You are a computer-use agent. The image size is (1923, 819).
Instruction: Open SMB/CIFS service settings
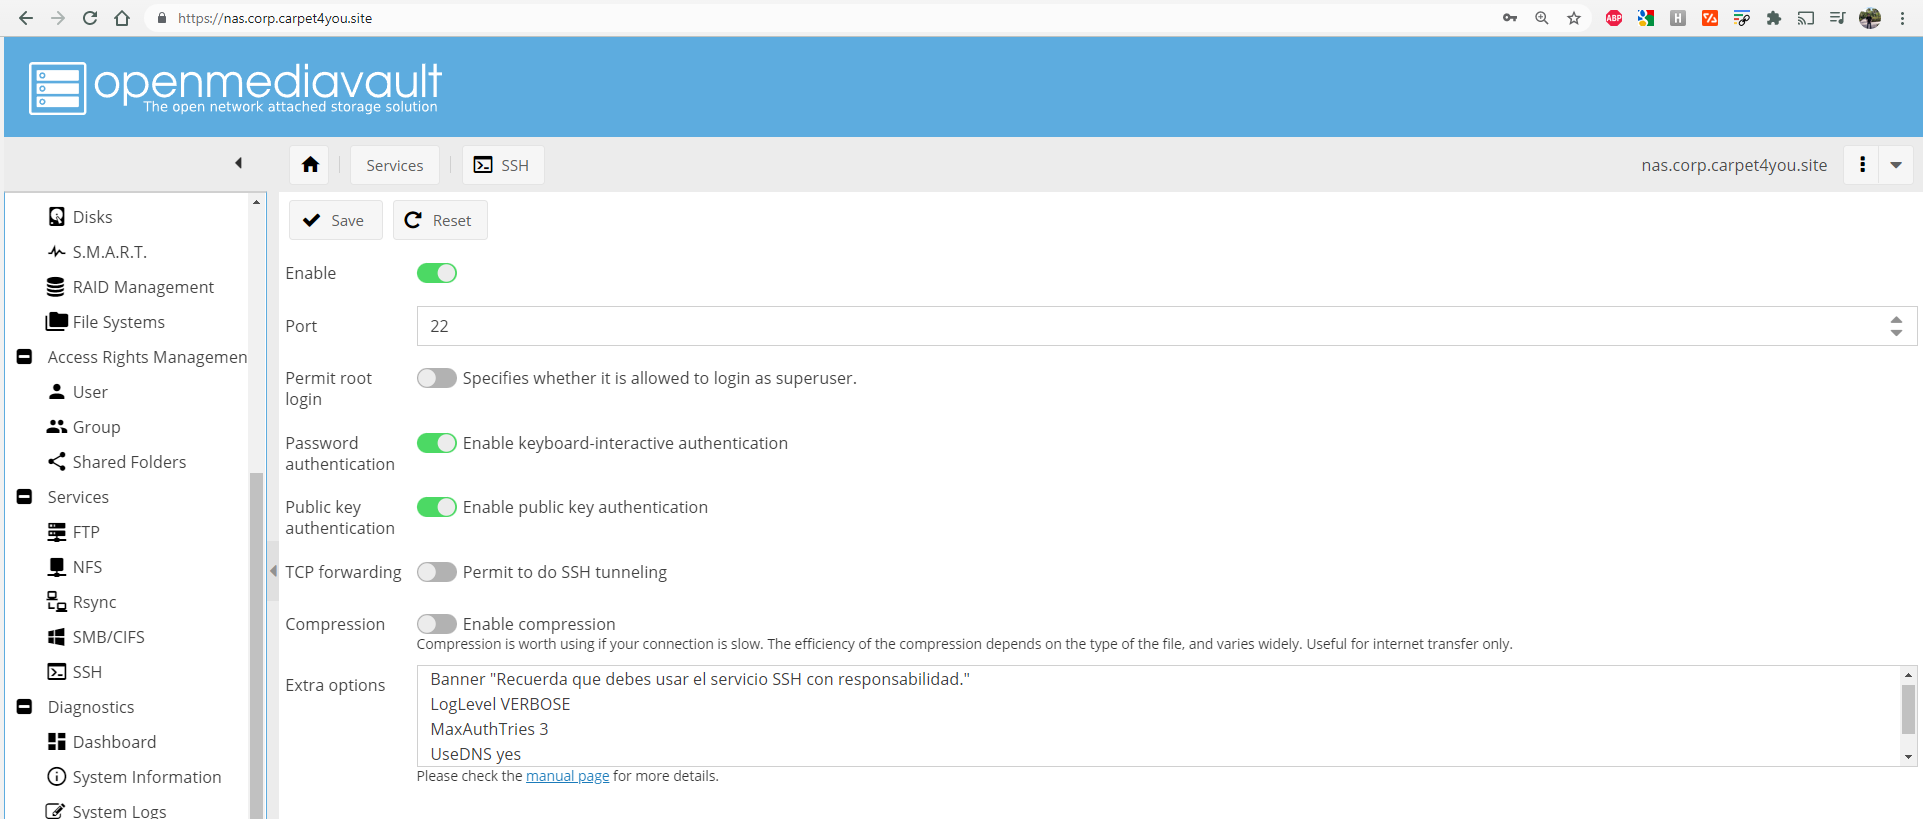pos(108,637)
